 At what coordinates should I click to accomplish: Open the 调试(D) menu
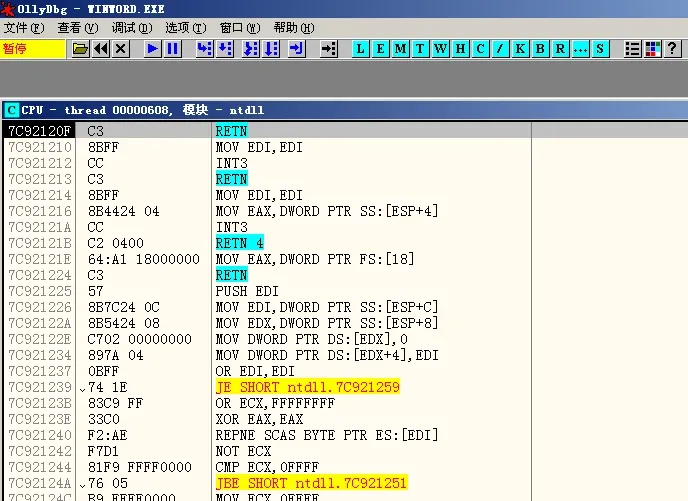pos(132,28)
